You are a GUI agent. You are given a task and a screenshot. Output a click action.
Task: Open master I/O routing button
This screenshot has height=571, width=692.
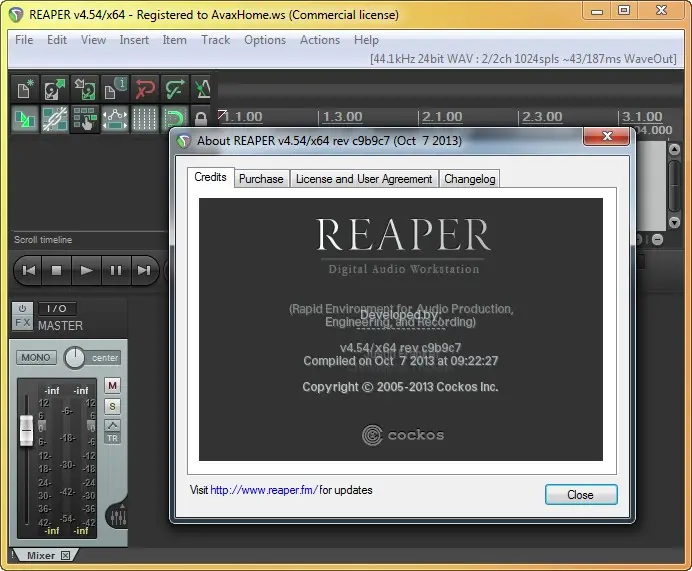[57, 308]
